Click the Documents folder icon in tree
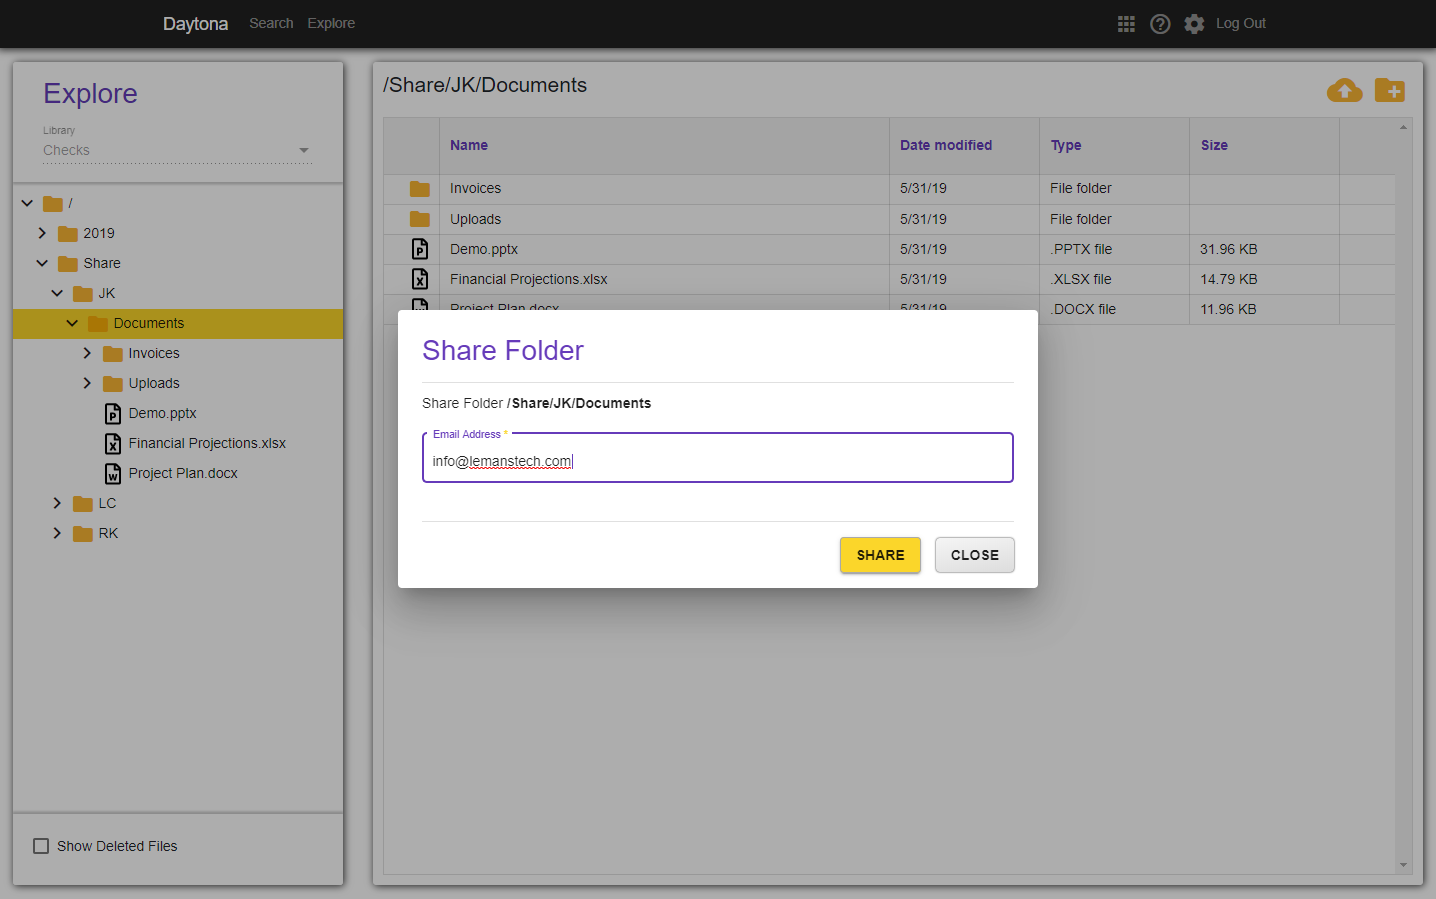Screen dimensions: 1436x899 98,324
